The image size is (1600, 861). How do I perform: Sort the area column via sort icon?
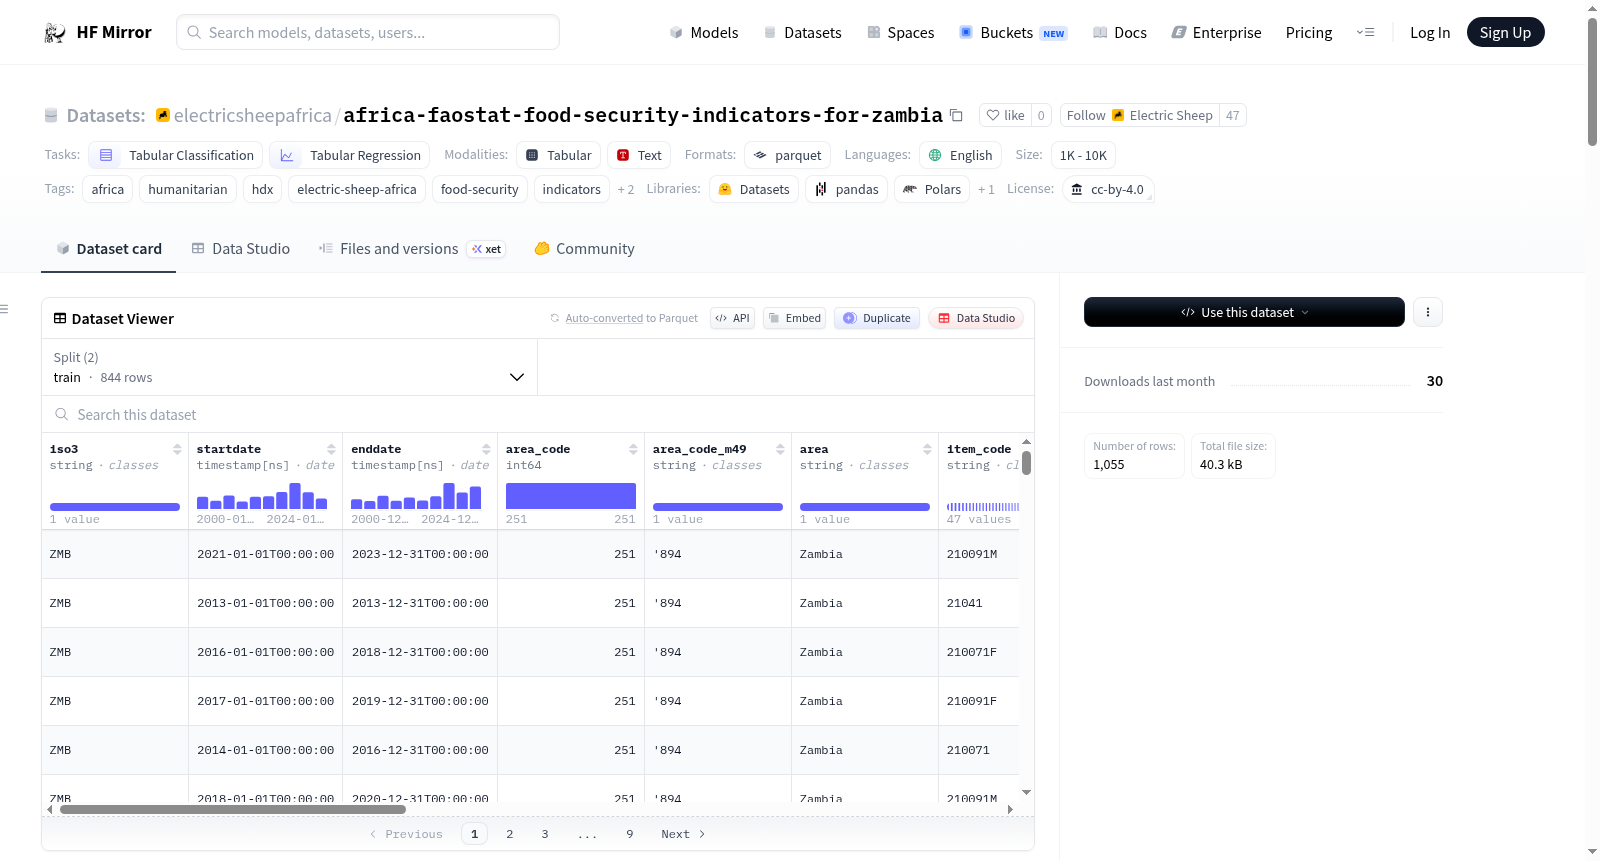point(927,449)
